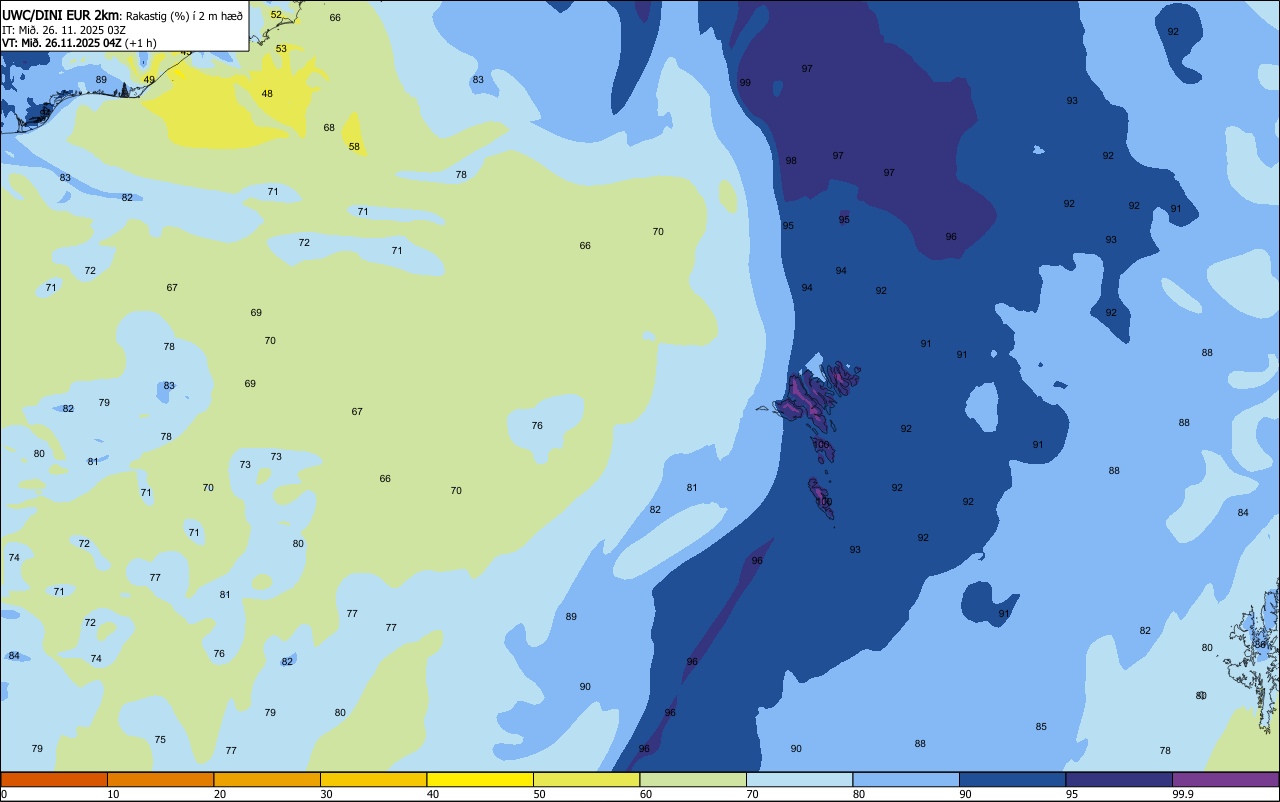The height and width of the screenshot is (802, 1280).
Task: Click the 'UWC/DINI EUR 2km' title text
Action: coord(60,15)
